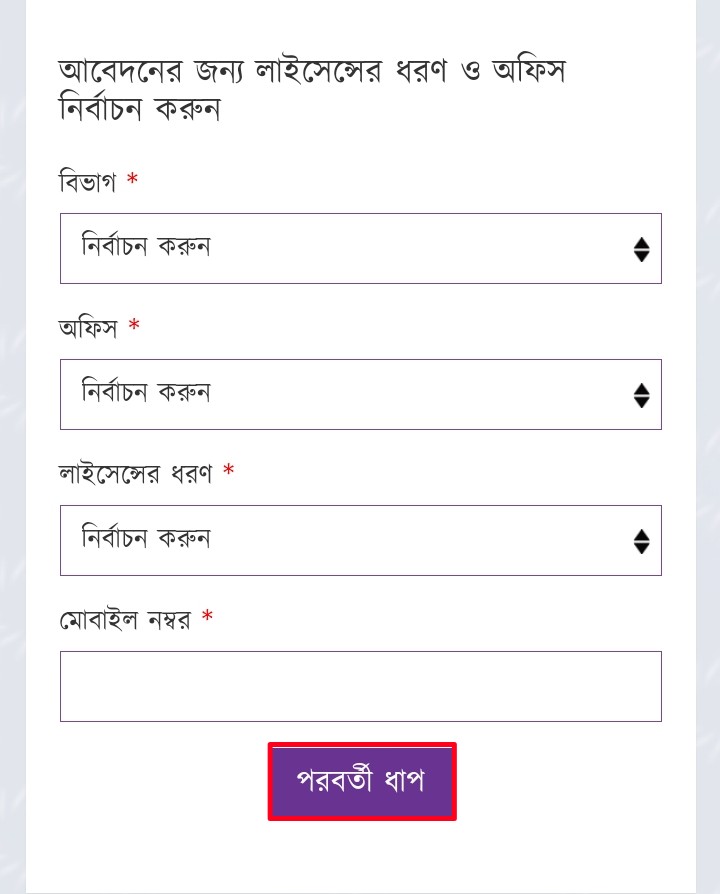Click the red asterisk beside the অফিস label
Screen dimensions: 720x894
pos(134,325)
